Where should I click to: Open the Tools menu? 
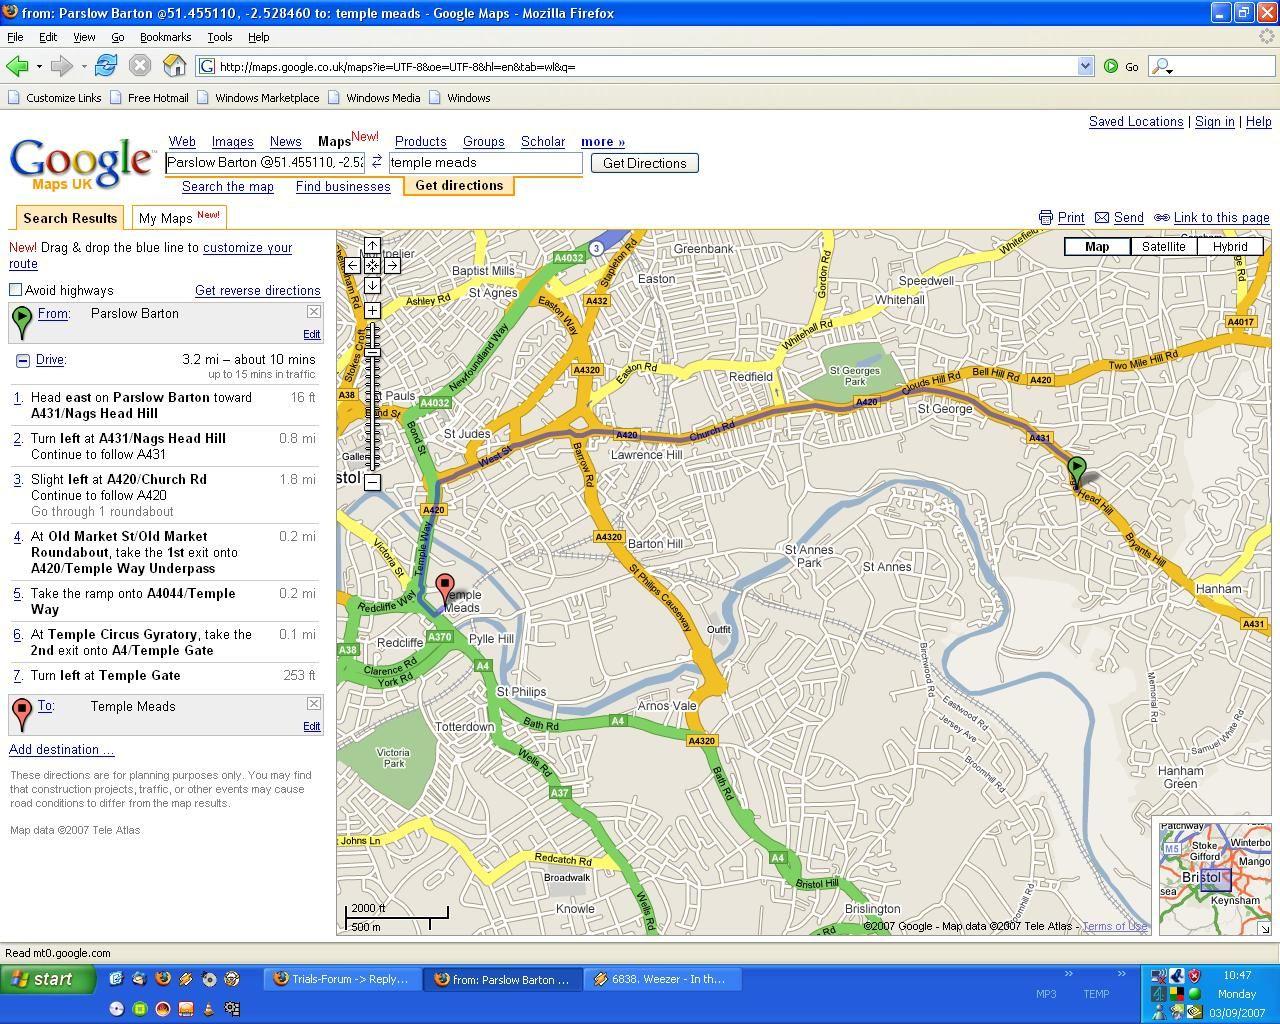pyautogui.click(x=220, y=37)
